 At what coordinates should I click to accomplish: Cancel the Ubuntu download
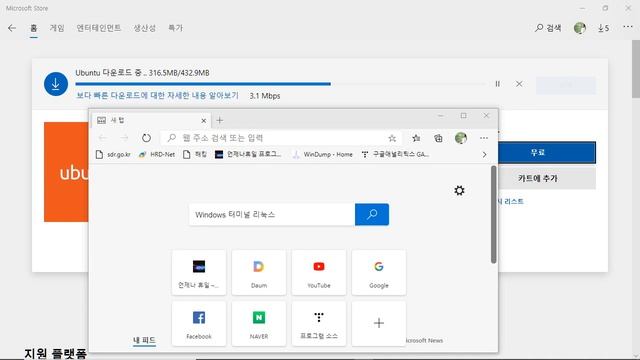tap(519, 84)
